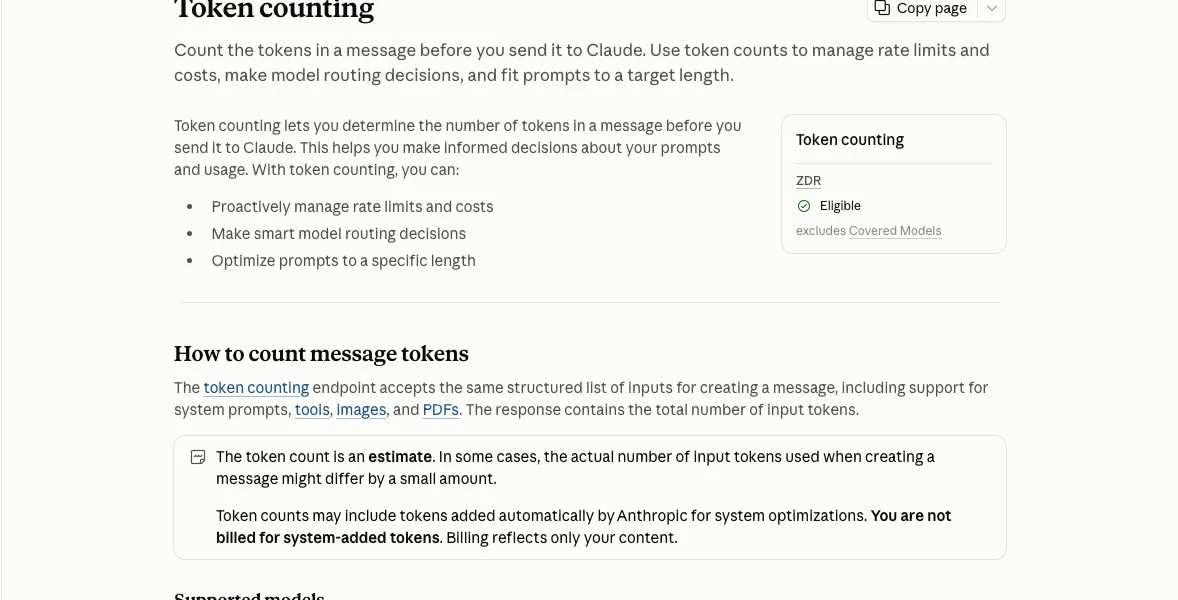The width and height of the screenshot is (1178, 600).
Task: Click the green Eligible checkmark icon
Action: (804, 206)
